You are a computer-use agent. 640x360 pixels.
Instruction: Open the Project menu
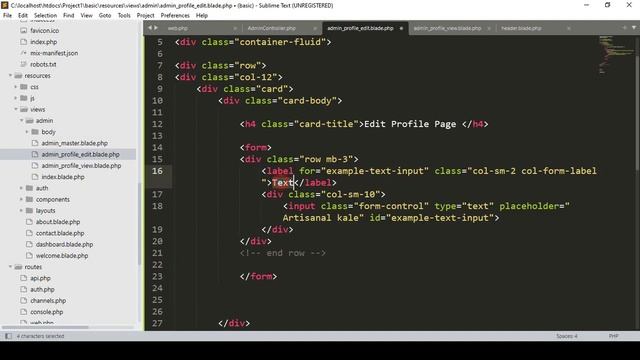click(145, 16)
